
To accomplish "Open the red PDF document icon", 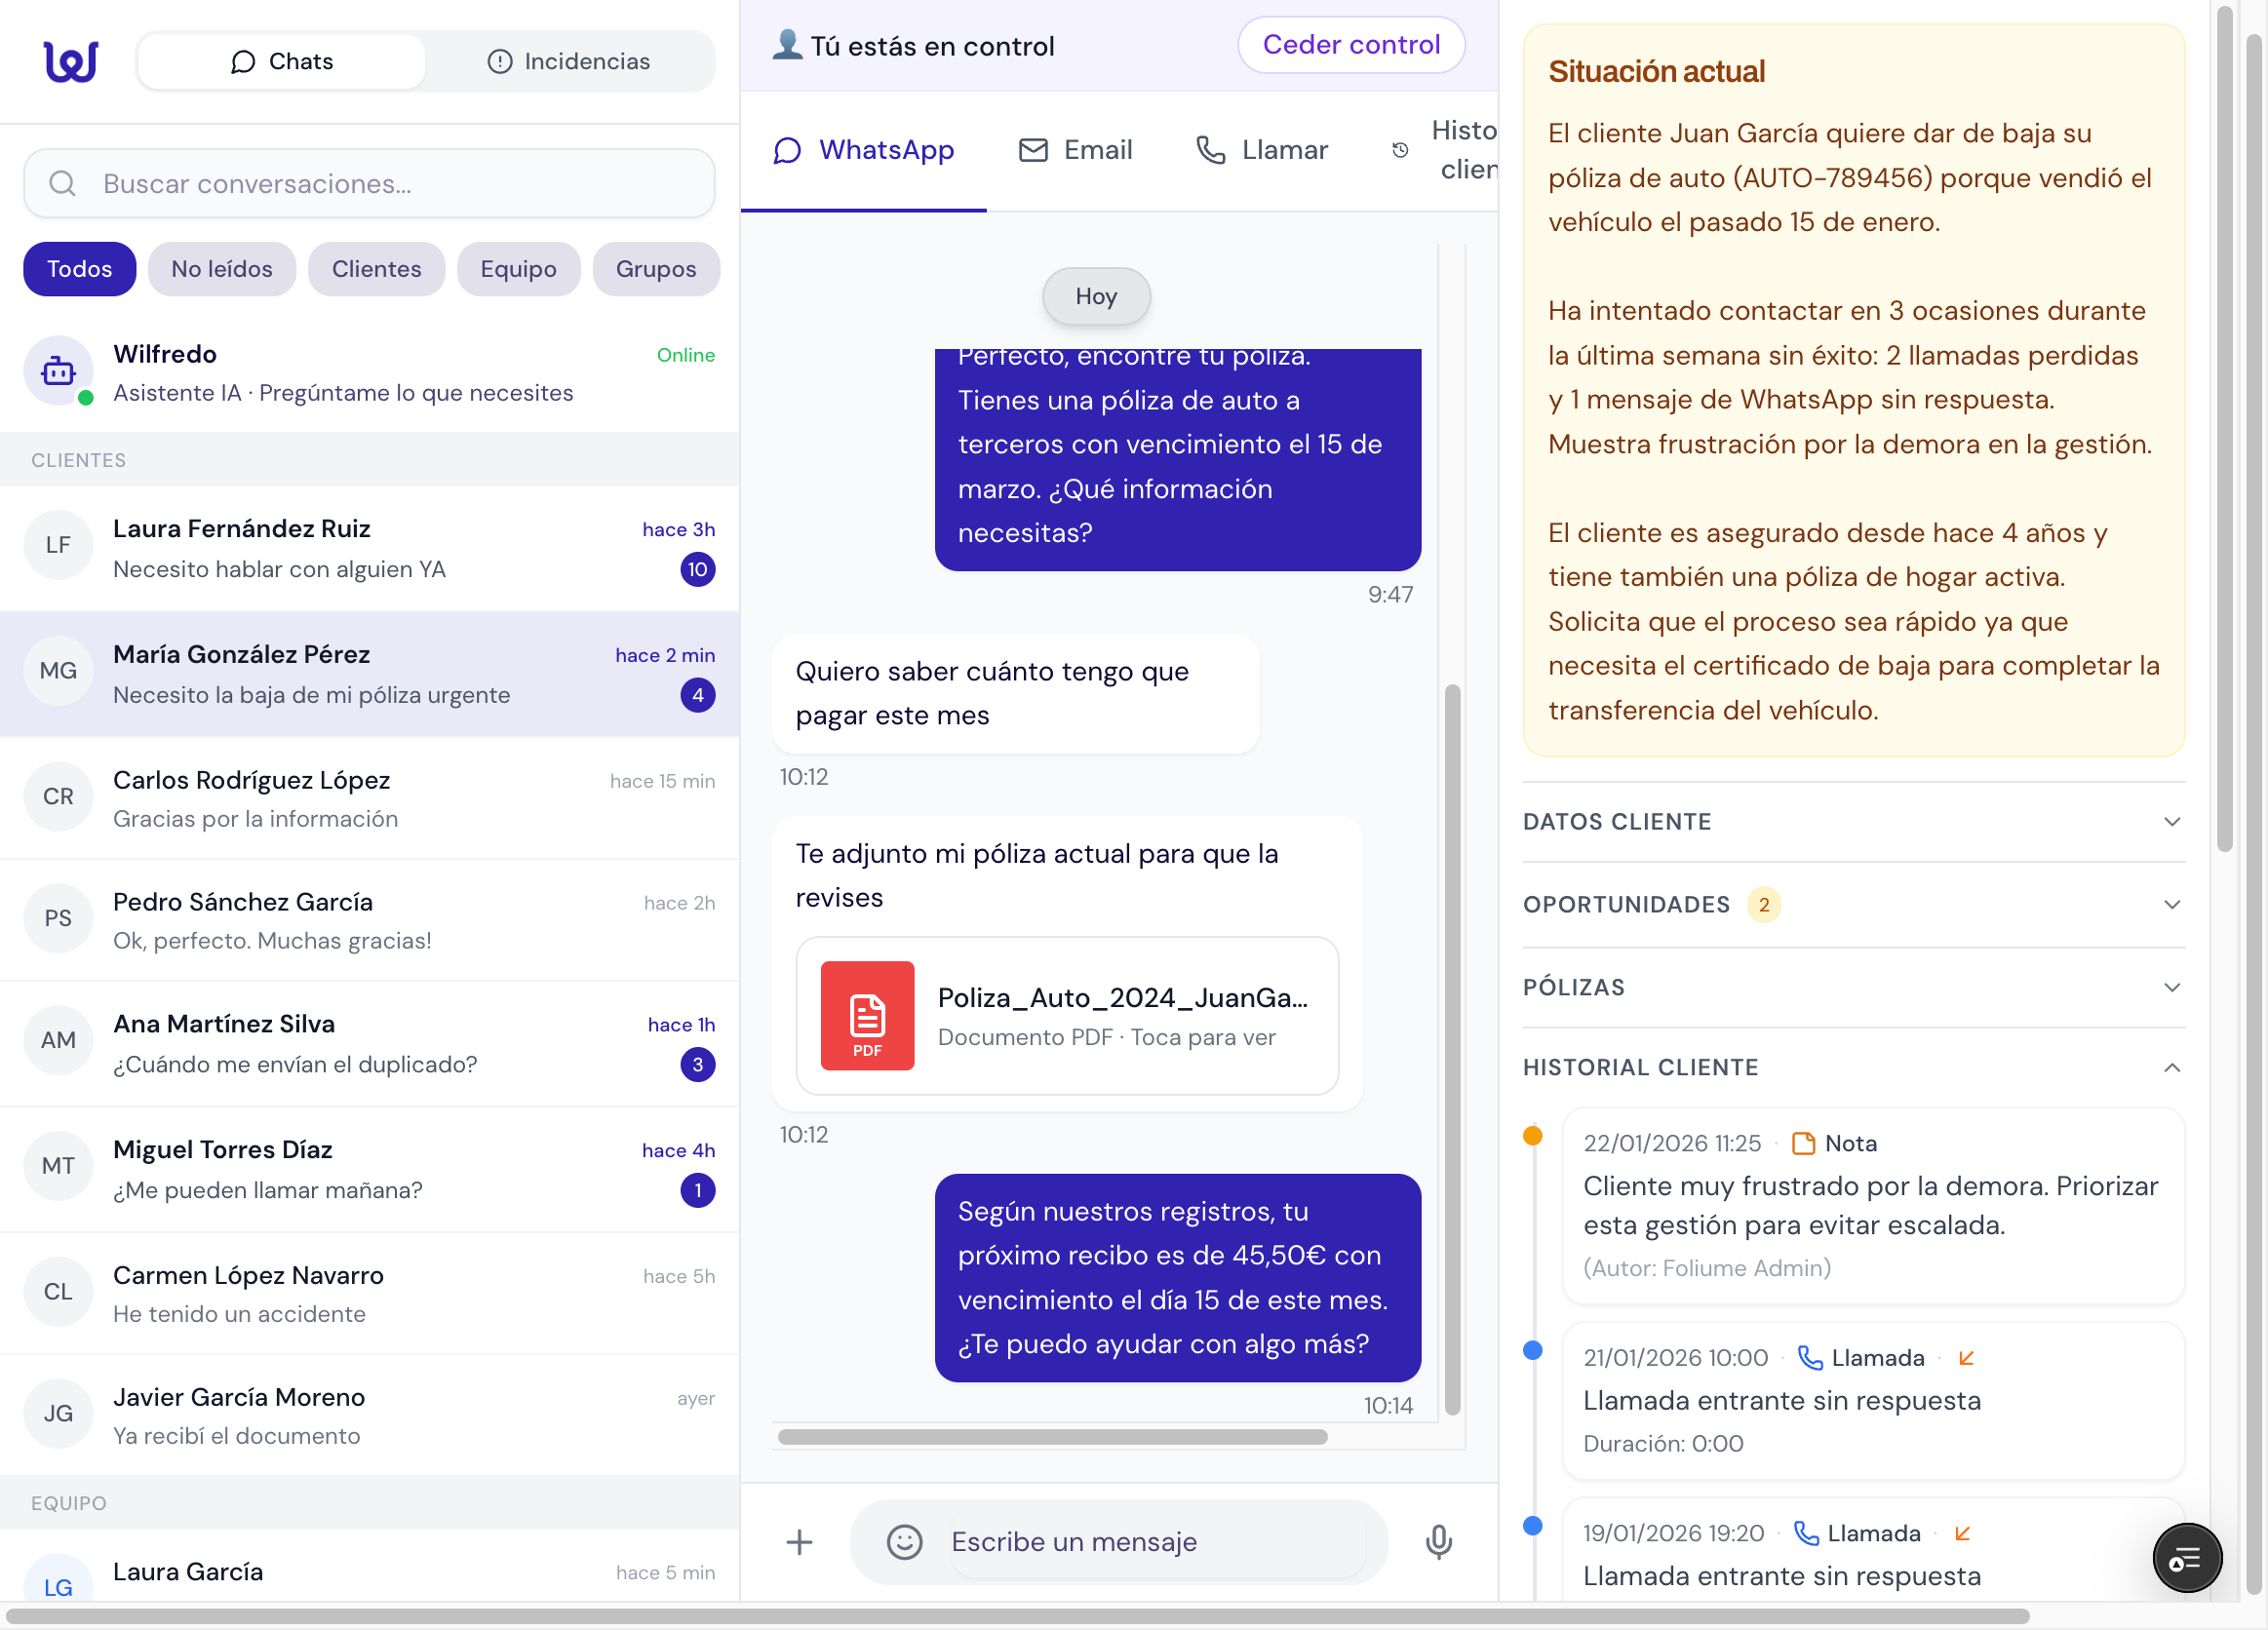I will point(867,1015).
